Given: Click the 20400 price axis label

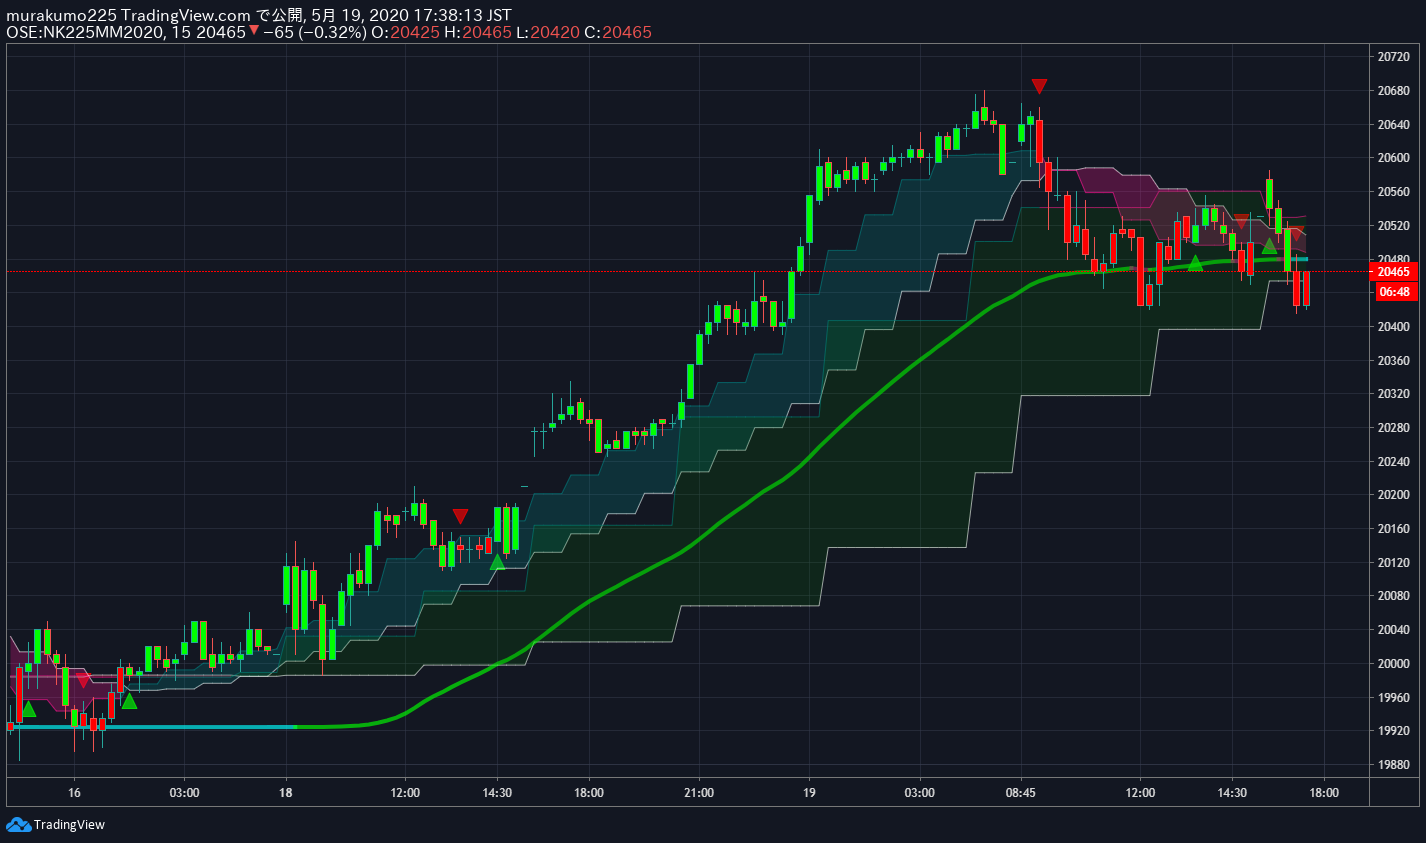Looking at the screenshot, I should click(x=1394, y=327).
